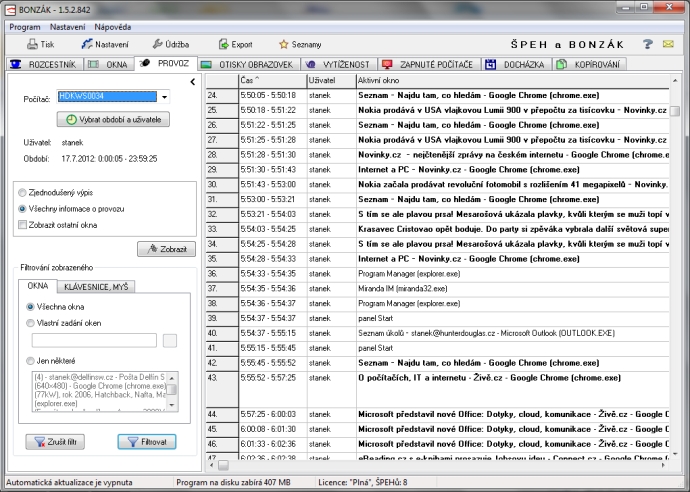This screenshot has width=690, height=492.
Task: Select Zjednodušený výpis radio button
Action: (22, 193)
